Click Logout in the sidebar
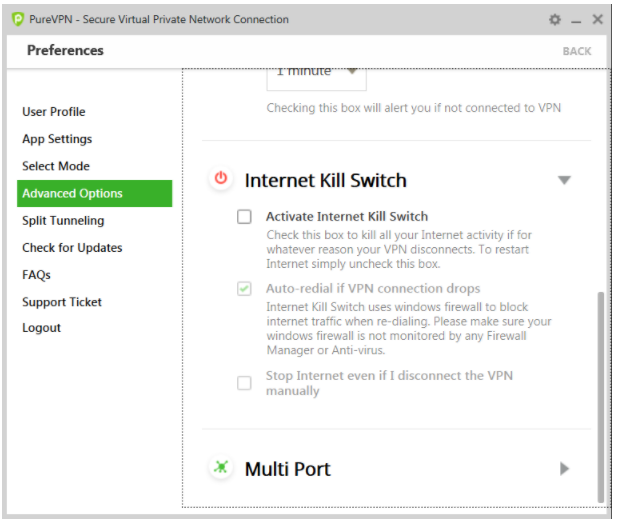Viewport: 618px width, 523px height. 41,328
